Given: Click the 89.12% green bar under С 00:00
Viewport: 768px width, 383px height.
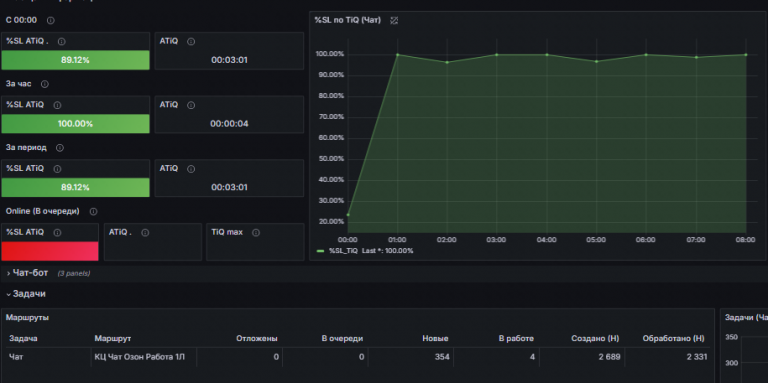Looking at the screenshot, I should 75,60.
